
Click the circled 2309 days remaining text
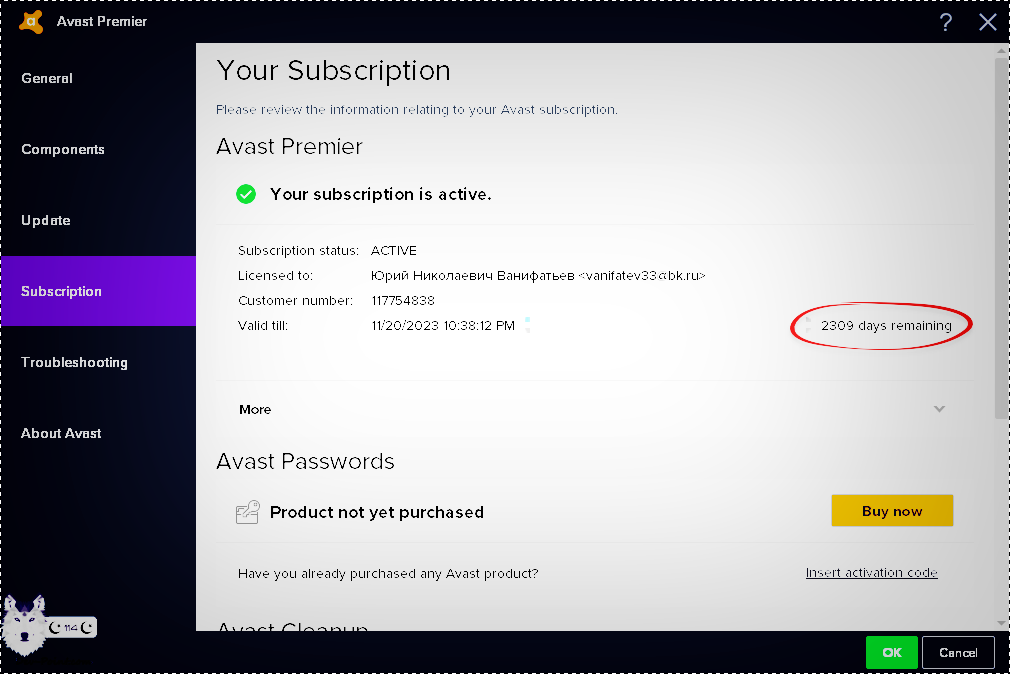[x=886, y=326]
